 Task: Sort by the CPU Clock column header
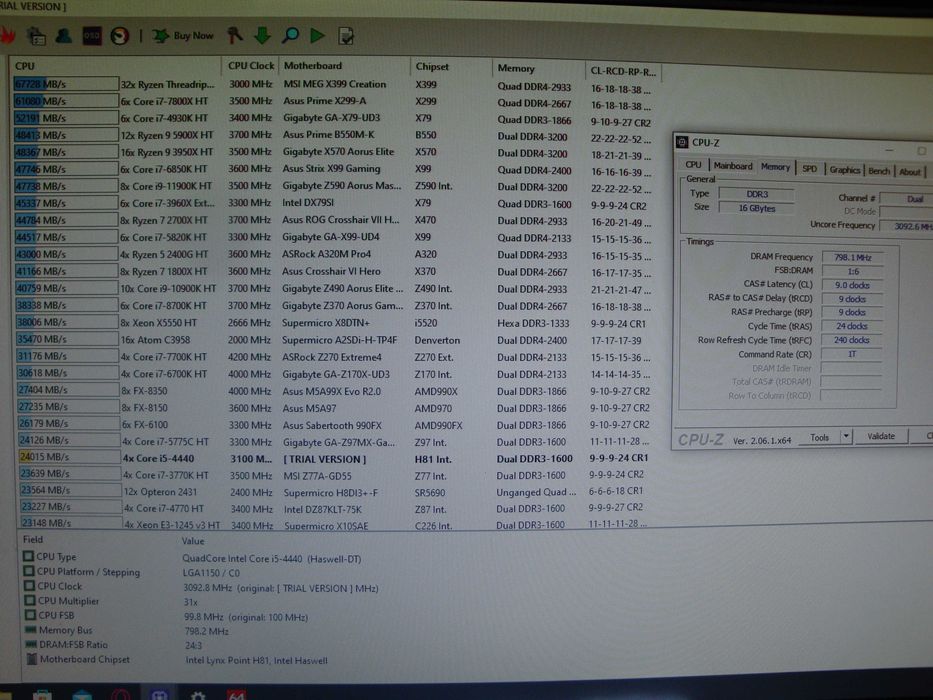[x=251, y=65]
